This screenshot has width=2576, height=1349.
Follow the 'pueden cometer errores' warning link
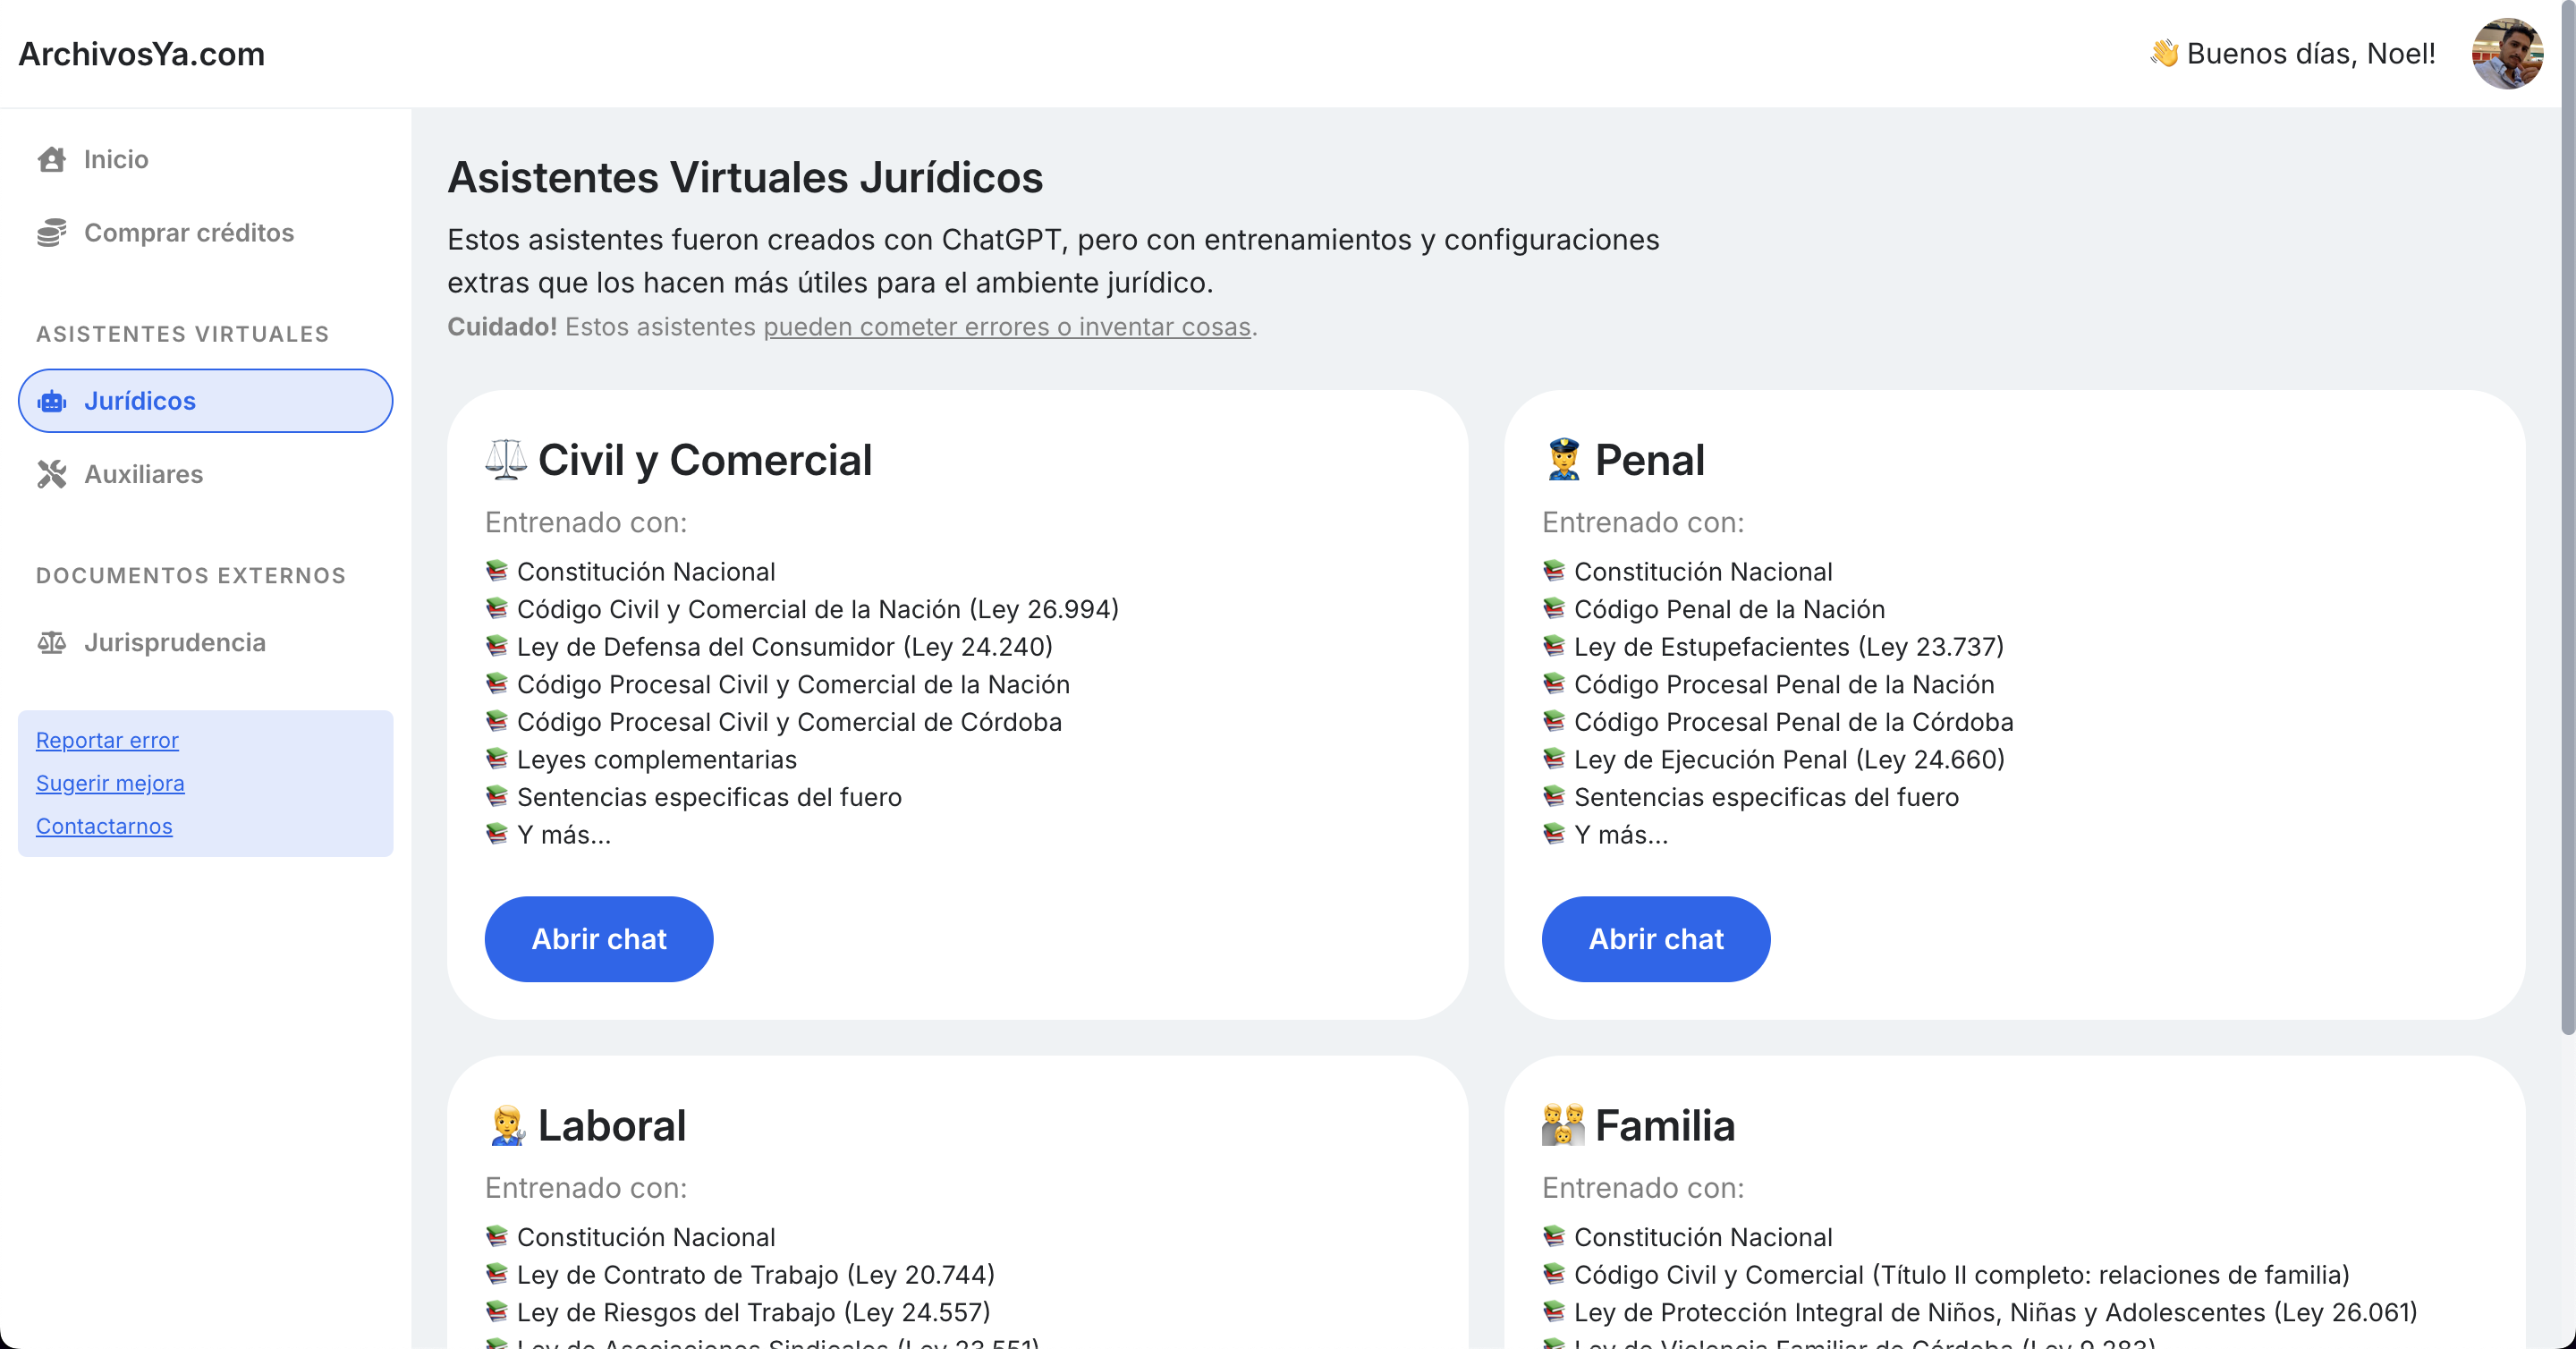[1006, 327]
